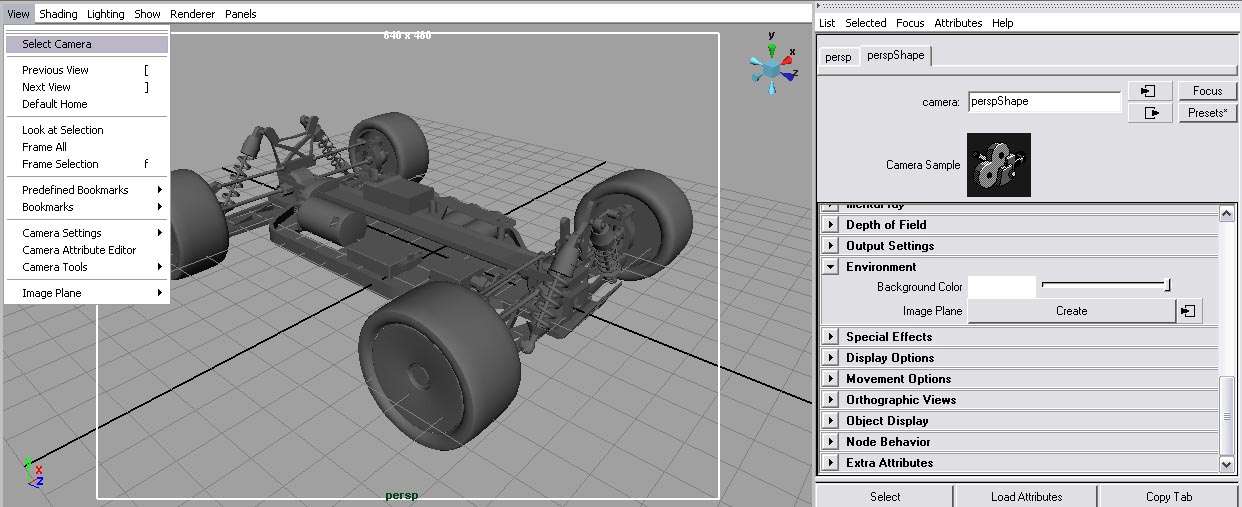This screenshot has height=507, width=1242.
Task: Choose Camera Attribute Editor entry
Action: [x=87, y=250]
